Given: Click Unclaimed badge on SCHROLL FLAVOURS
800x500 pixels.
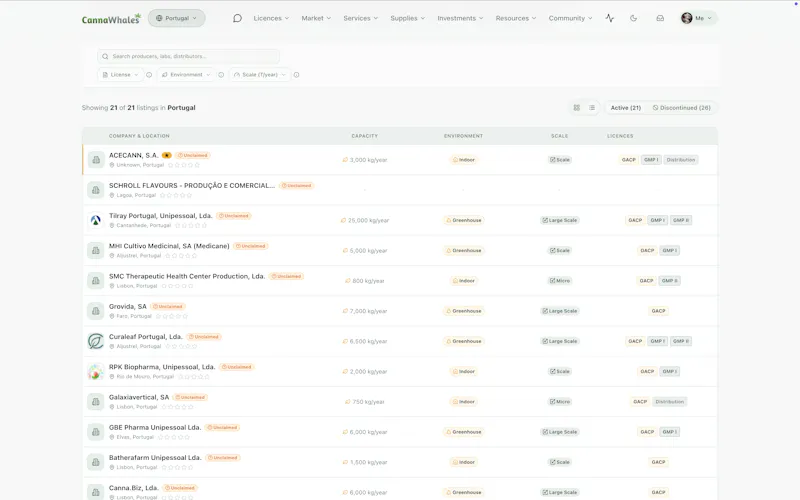Looking at the screenshot, I should pos(297,186).
